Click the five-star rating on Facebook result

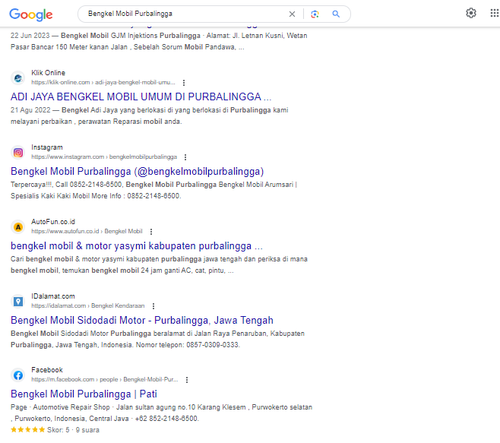tap(28, 430)
